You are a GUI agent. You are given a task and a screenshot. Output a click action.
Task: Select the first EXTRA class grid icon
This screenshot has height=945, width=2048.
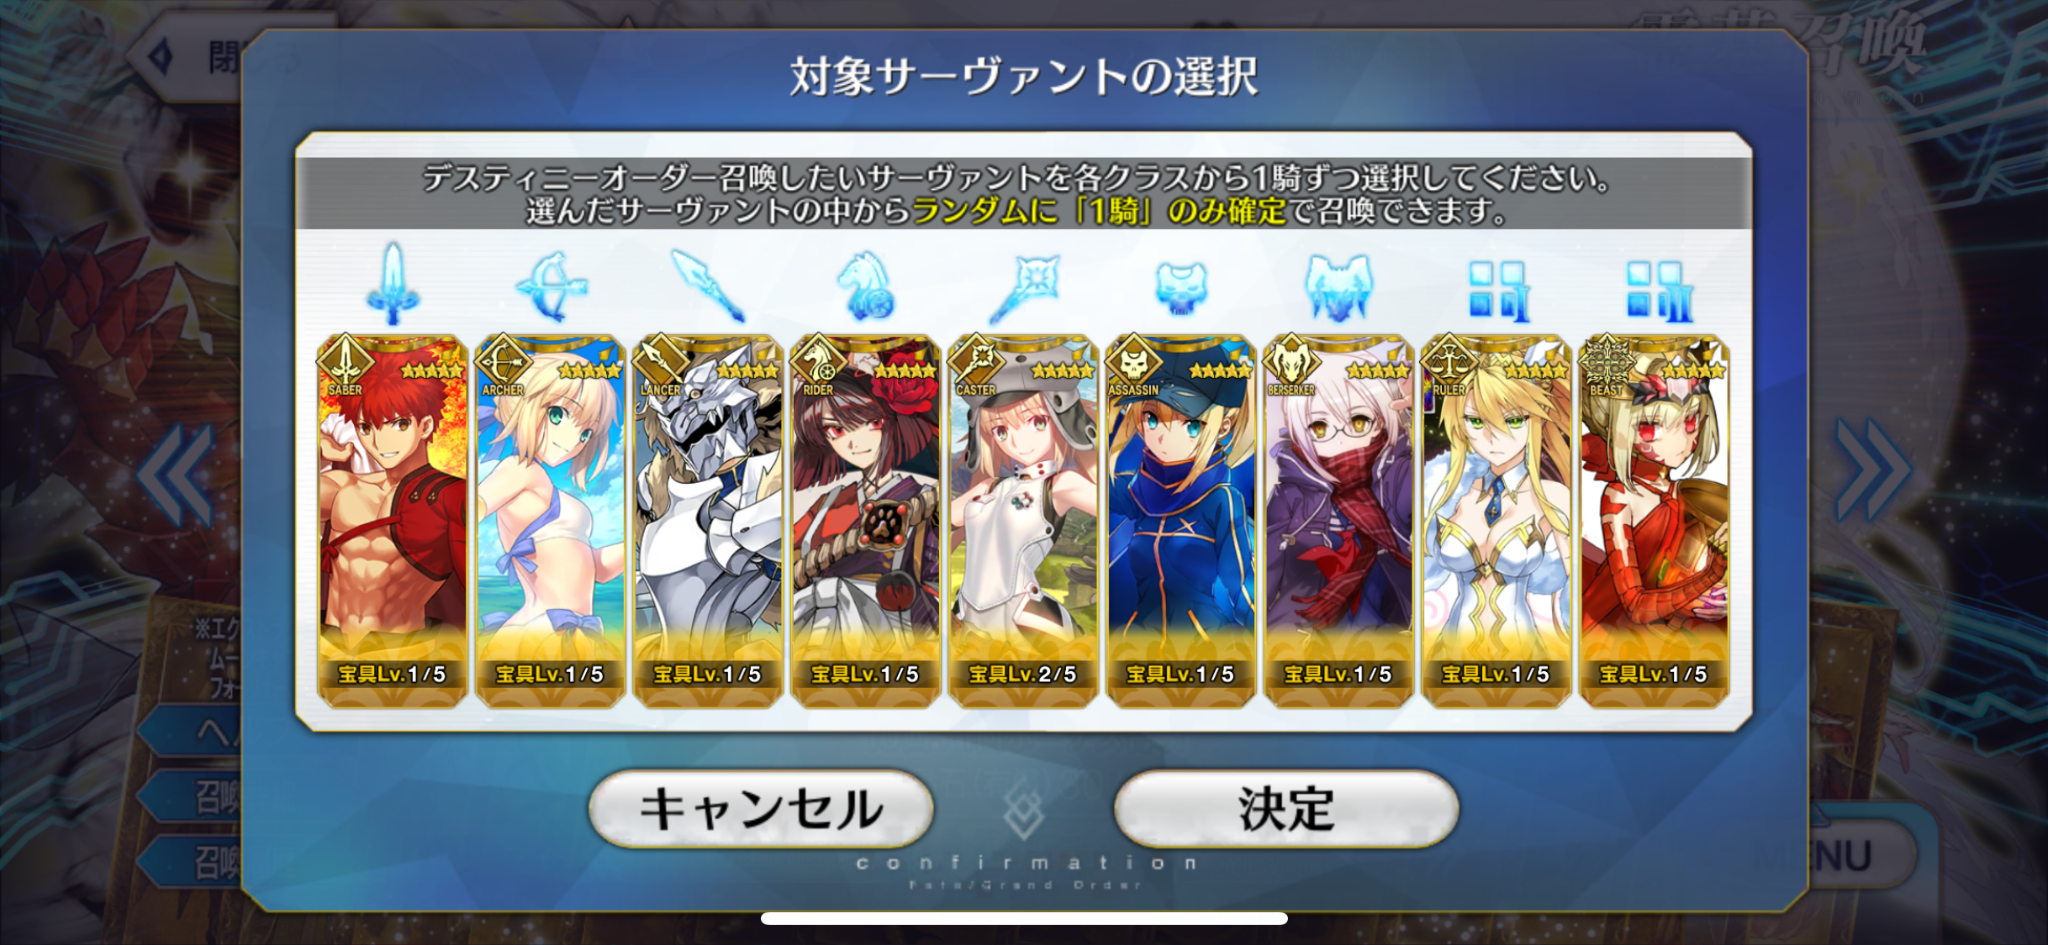point(1497,290)
